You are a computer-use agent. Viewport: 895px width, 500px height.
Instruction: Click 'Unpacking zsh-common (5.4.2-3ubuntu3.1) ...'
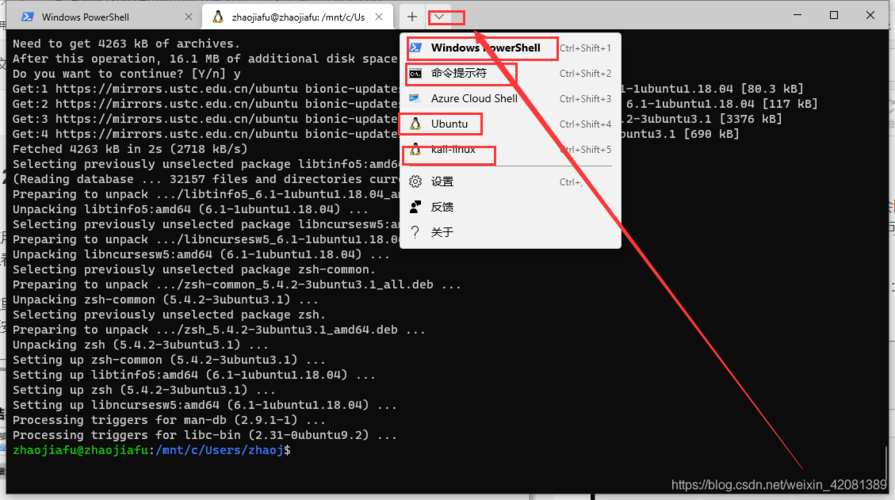166,300
